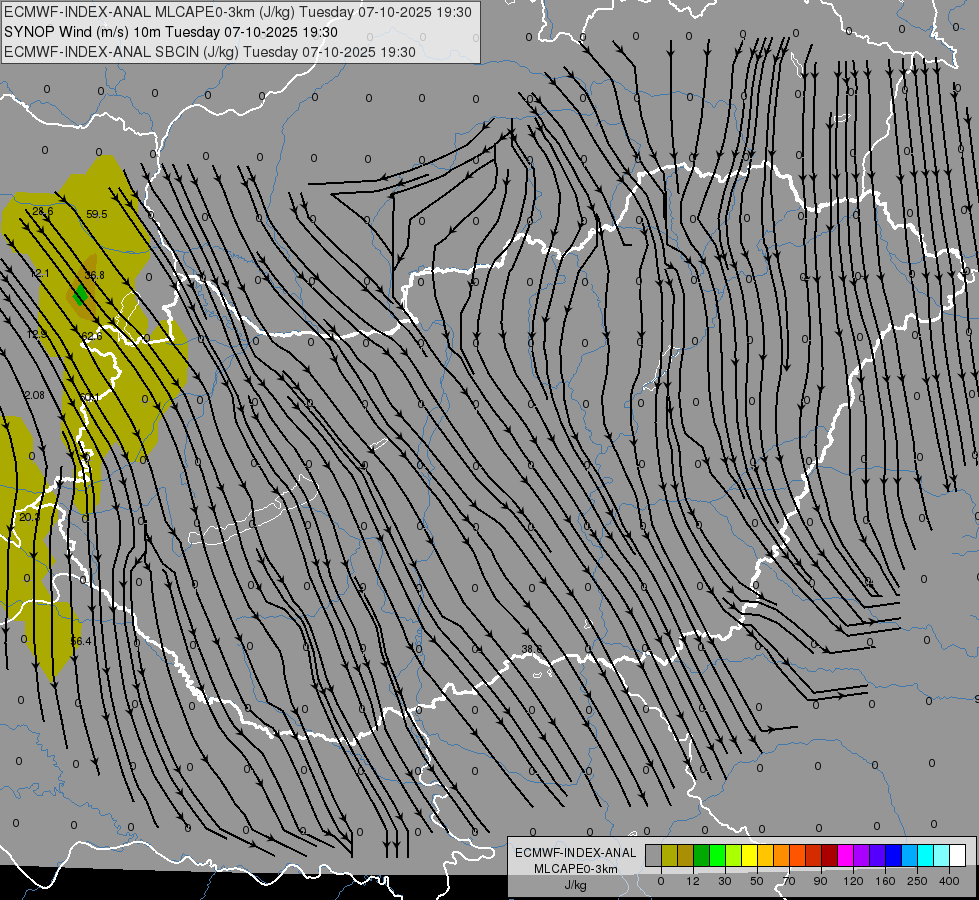Image resolution: width=979 pixels, height=900 pixels.
Task: Click the SYNOP Wind 10m title line
Action: point(170,32)
